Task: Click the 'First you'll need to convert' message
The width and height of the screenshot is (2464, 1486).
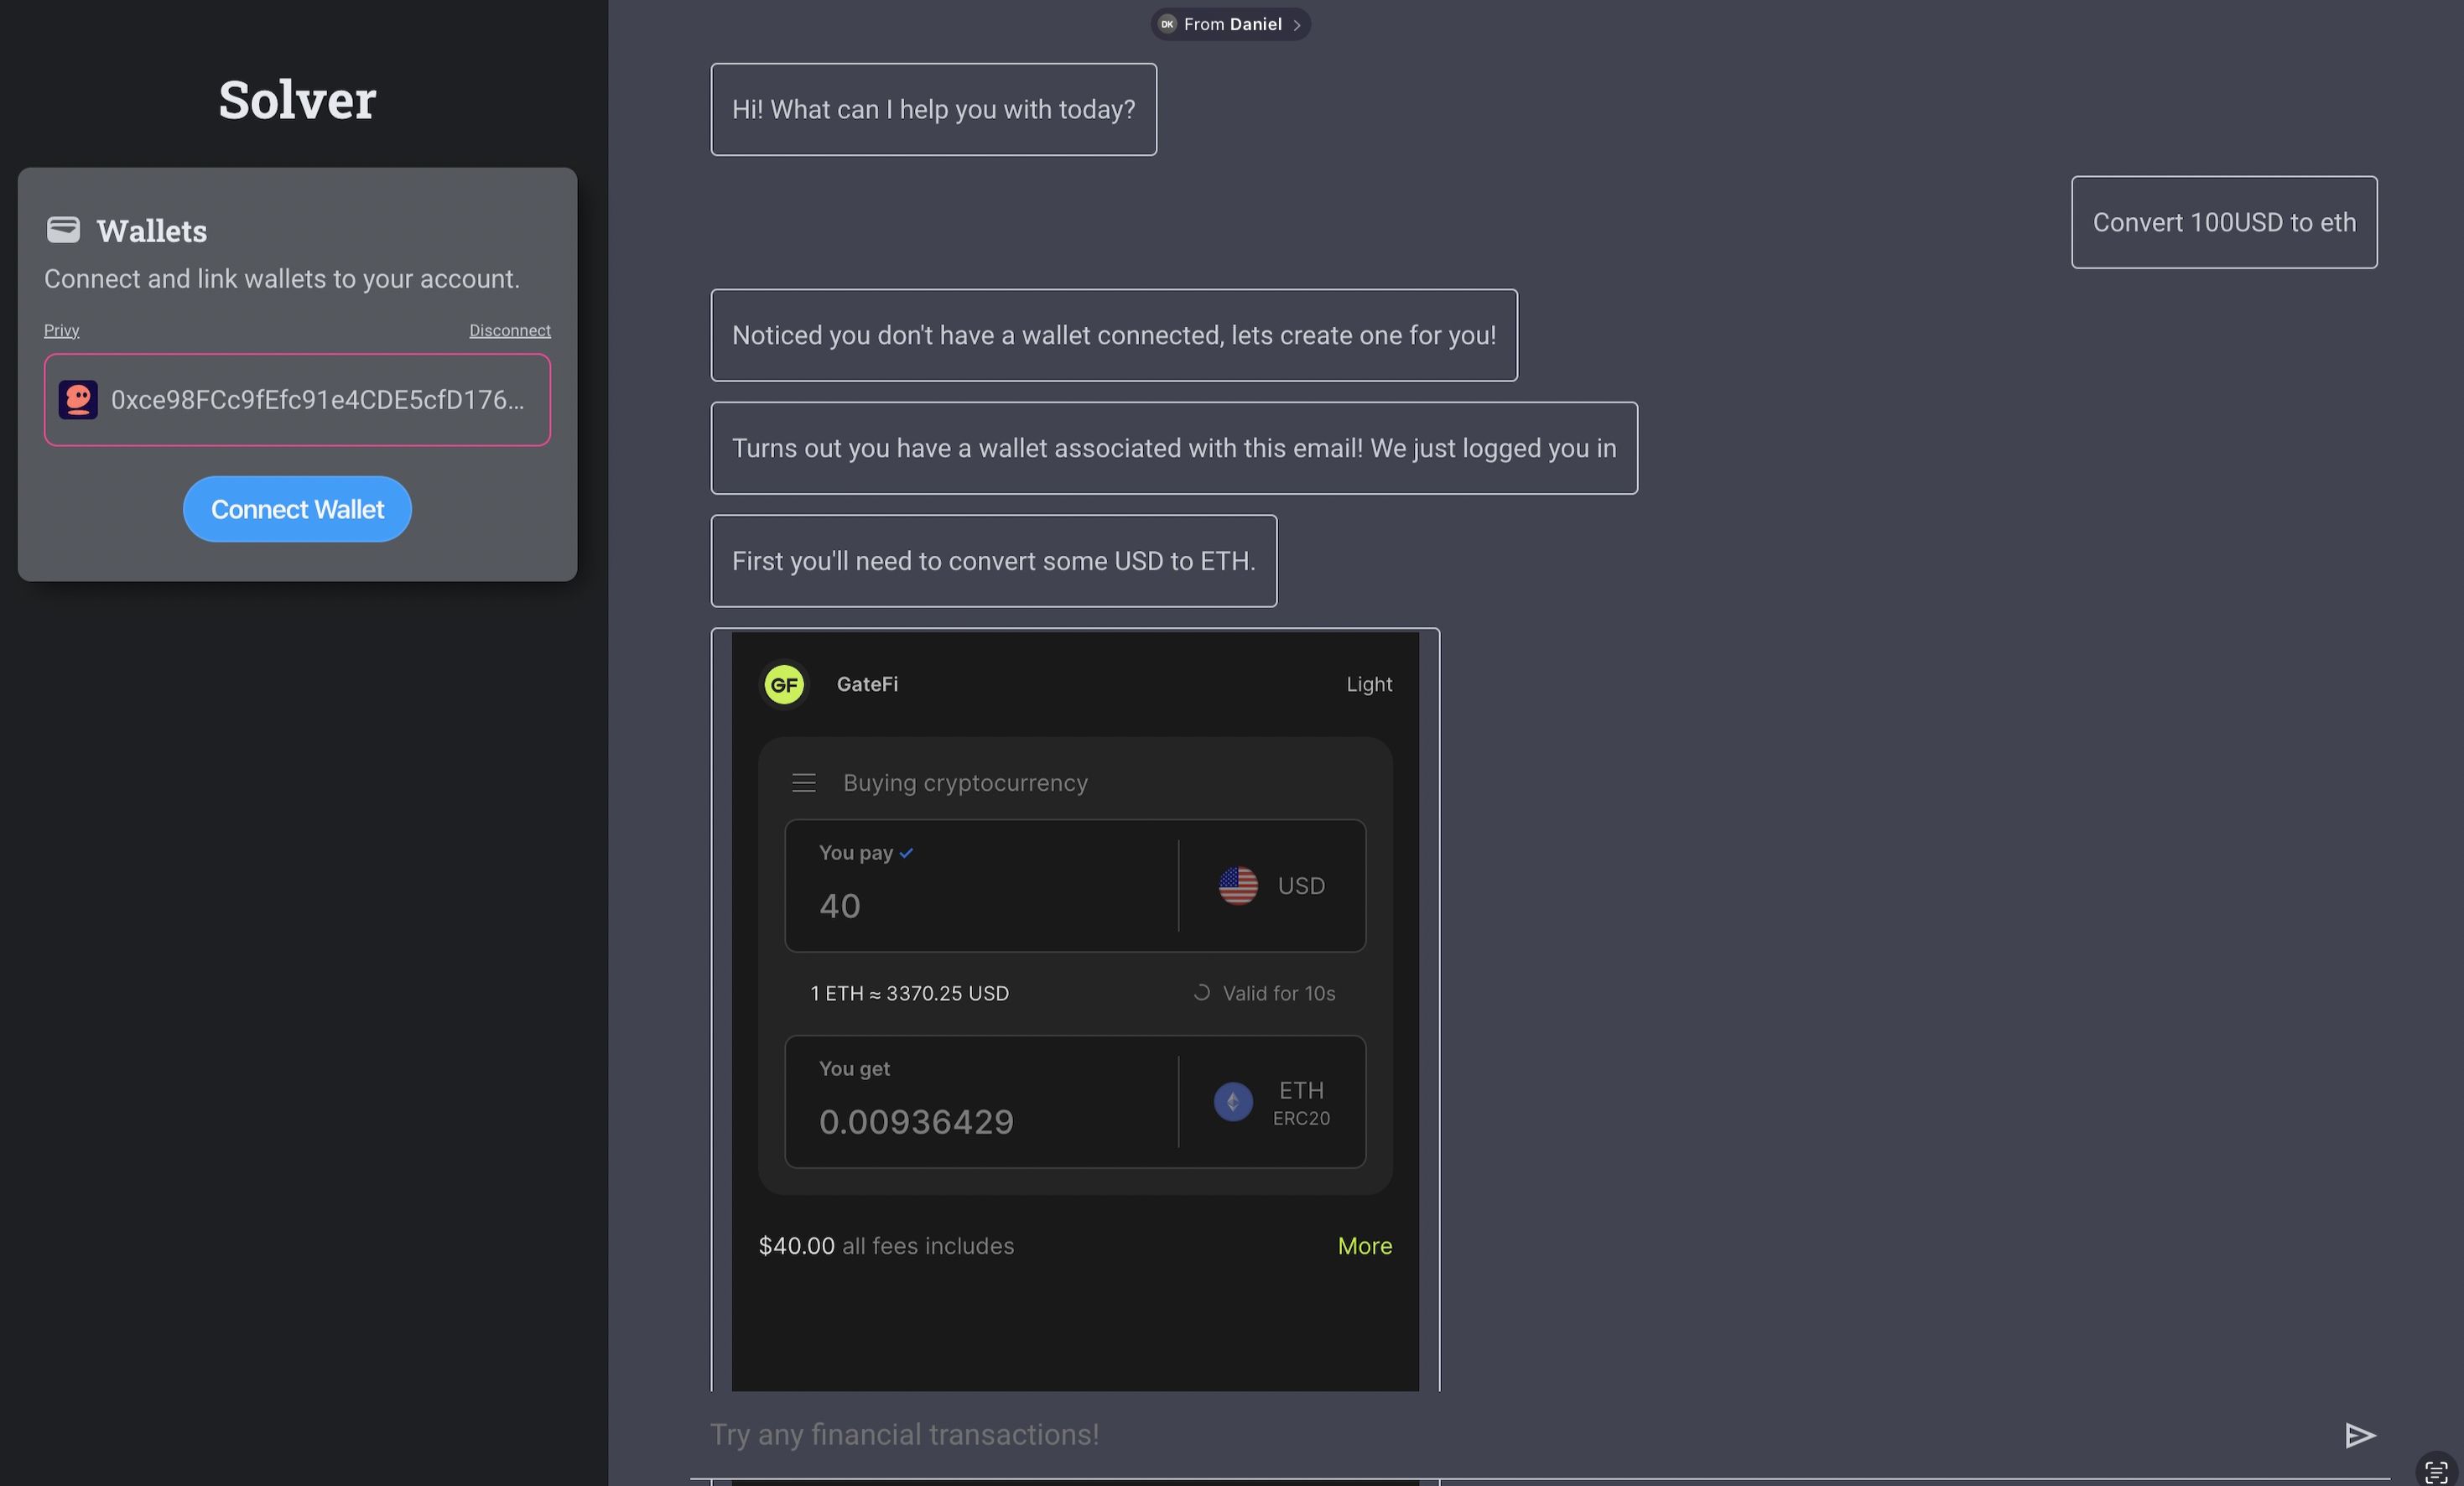Action: click(993, 562)
